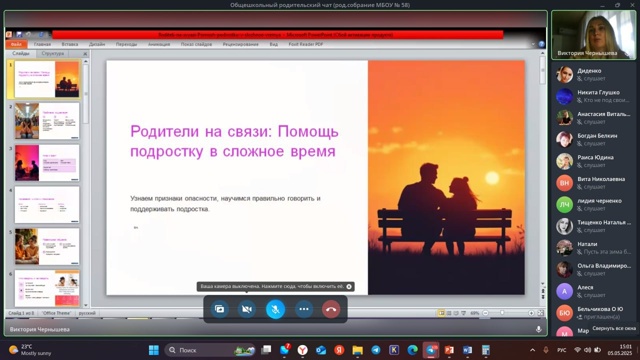Click the Save icon in the Quick Access toolbar
This screenshot has height=360, width=640.
[x=19, y=35]
